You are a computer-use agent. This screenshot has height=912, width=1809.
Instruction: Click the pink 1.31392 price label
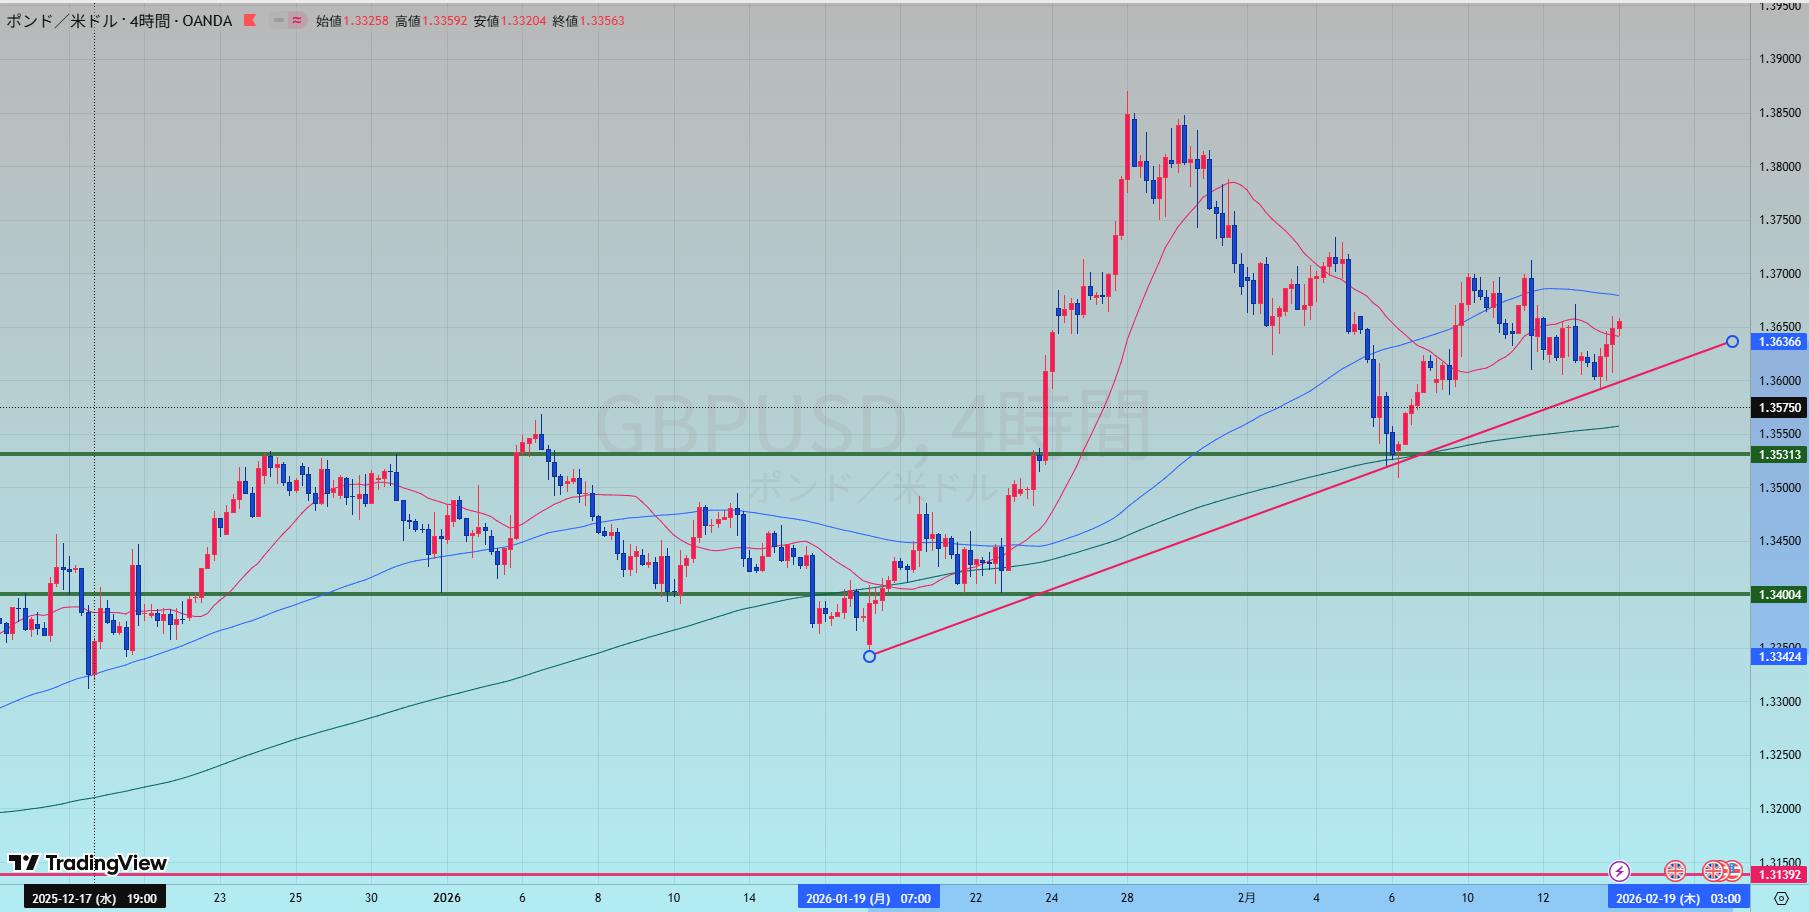click(1780, 875)
